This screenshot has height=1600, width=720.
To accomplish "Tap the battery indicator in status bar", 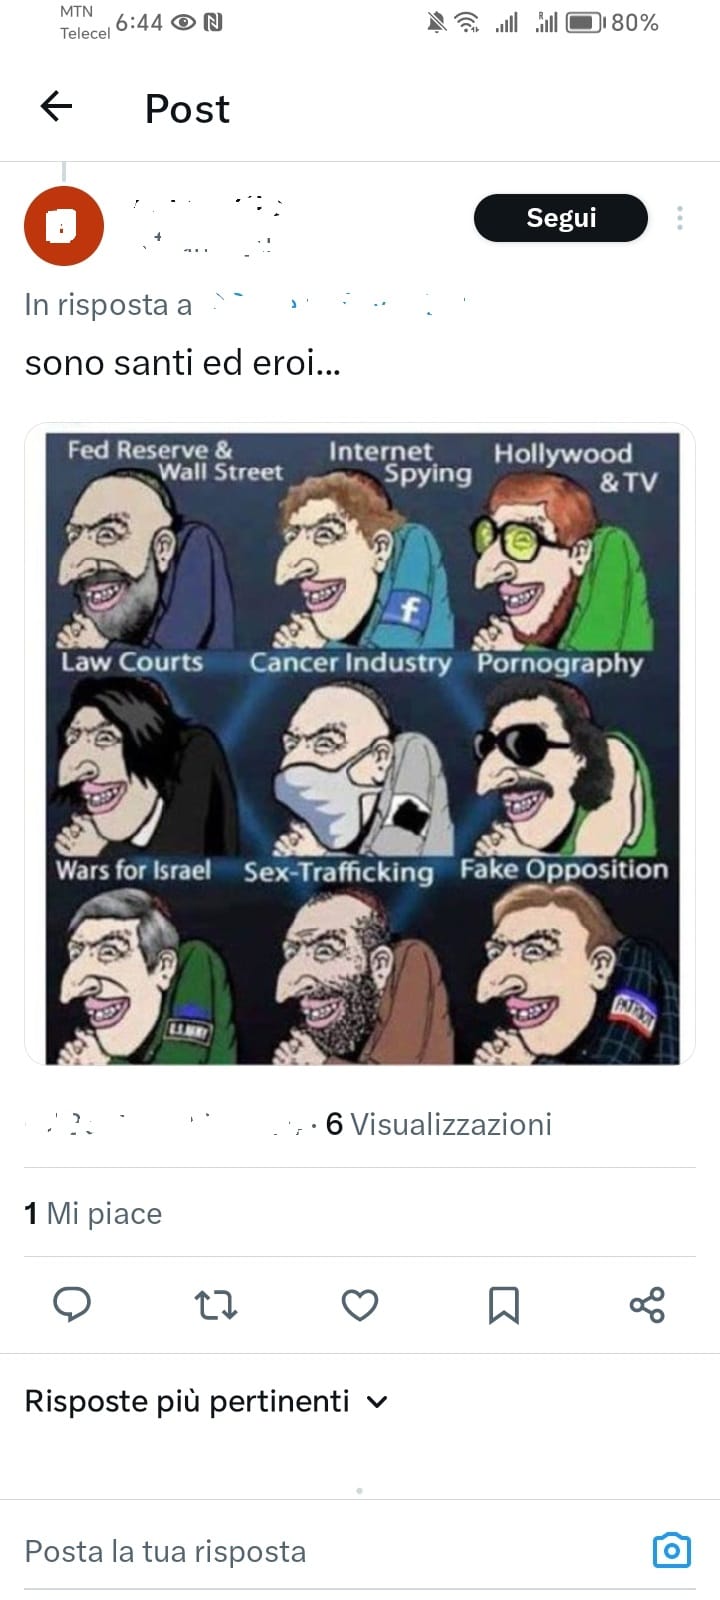I will [x=586, y=22].
